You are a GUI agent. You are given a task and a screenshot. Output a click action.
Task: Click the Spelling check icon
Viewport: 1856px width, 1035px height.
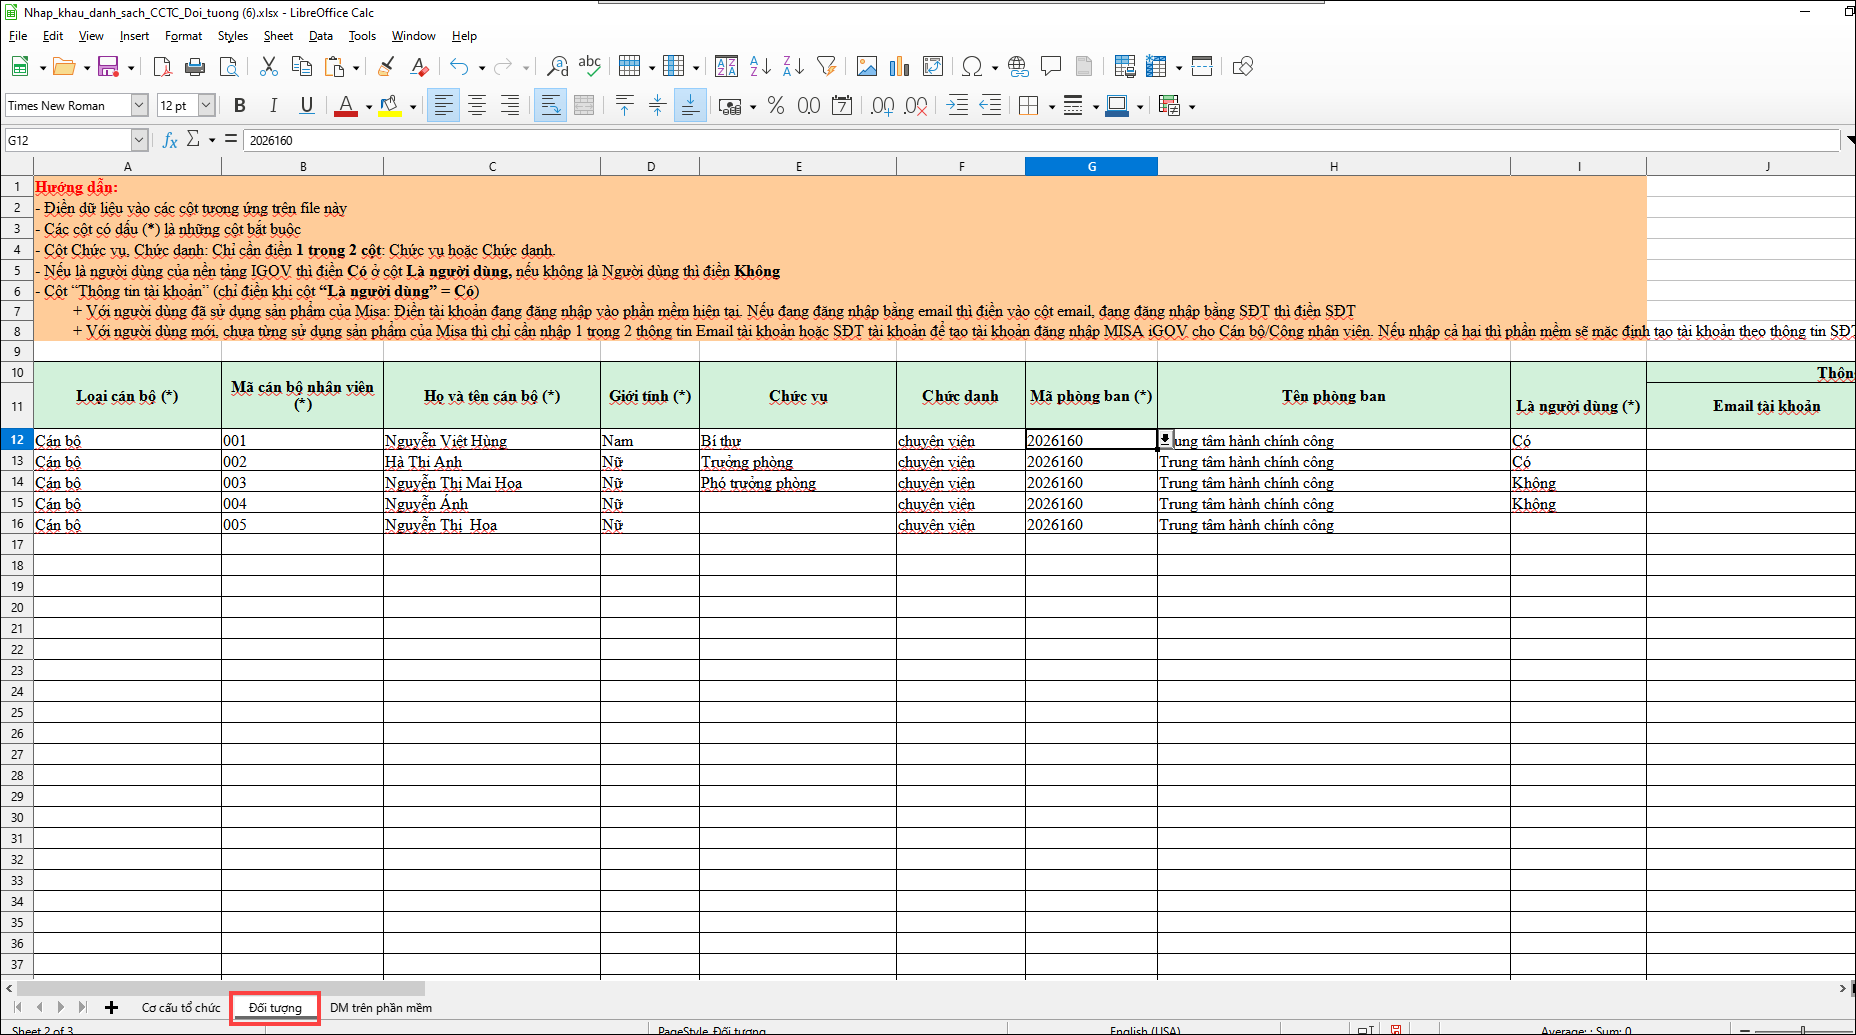[x=590, y=67]
